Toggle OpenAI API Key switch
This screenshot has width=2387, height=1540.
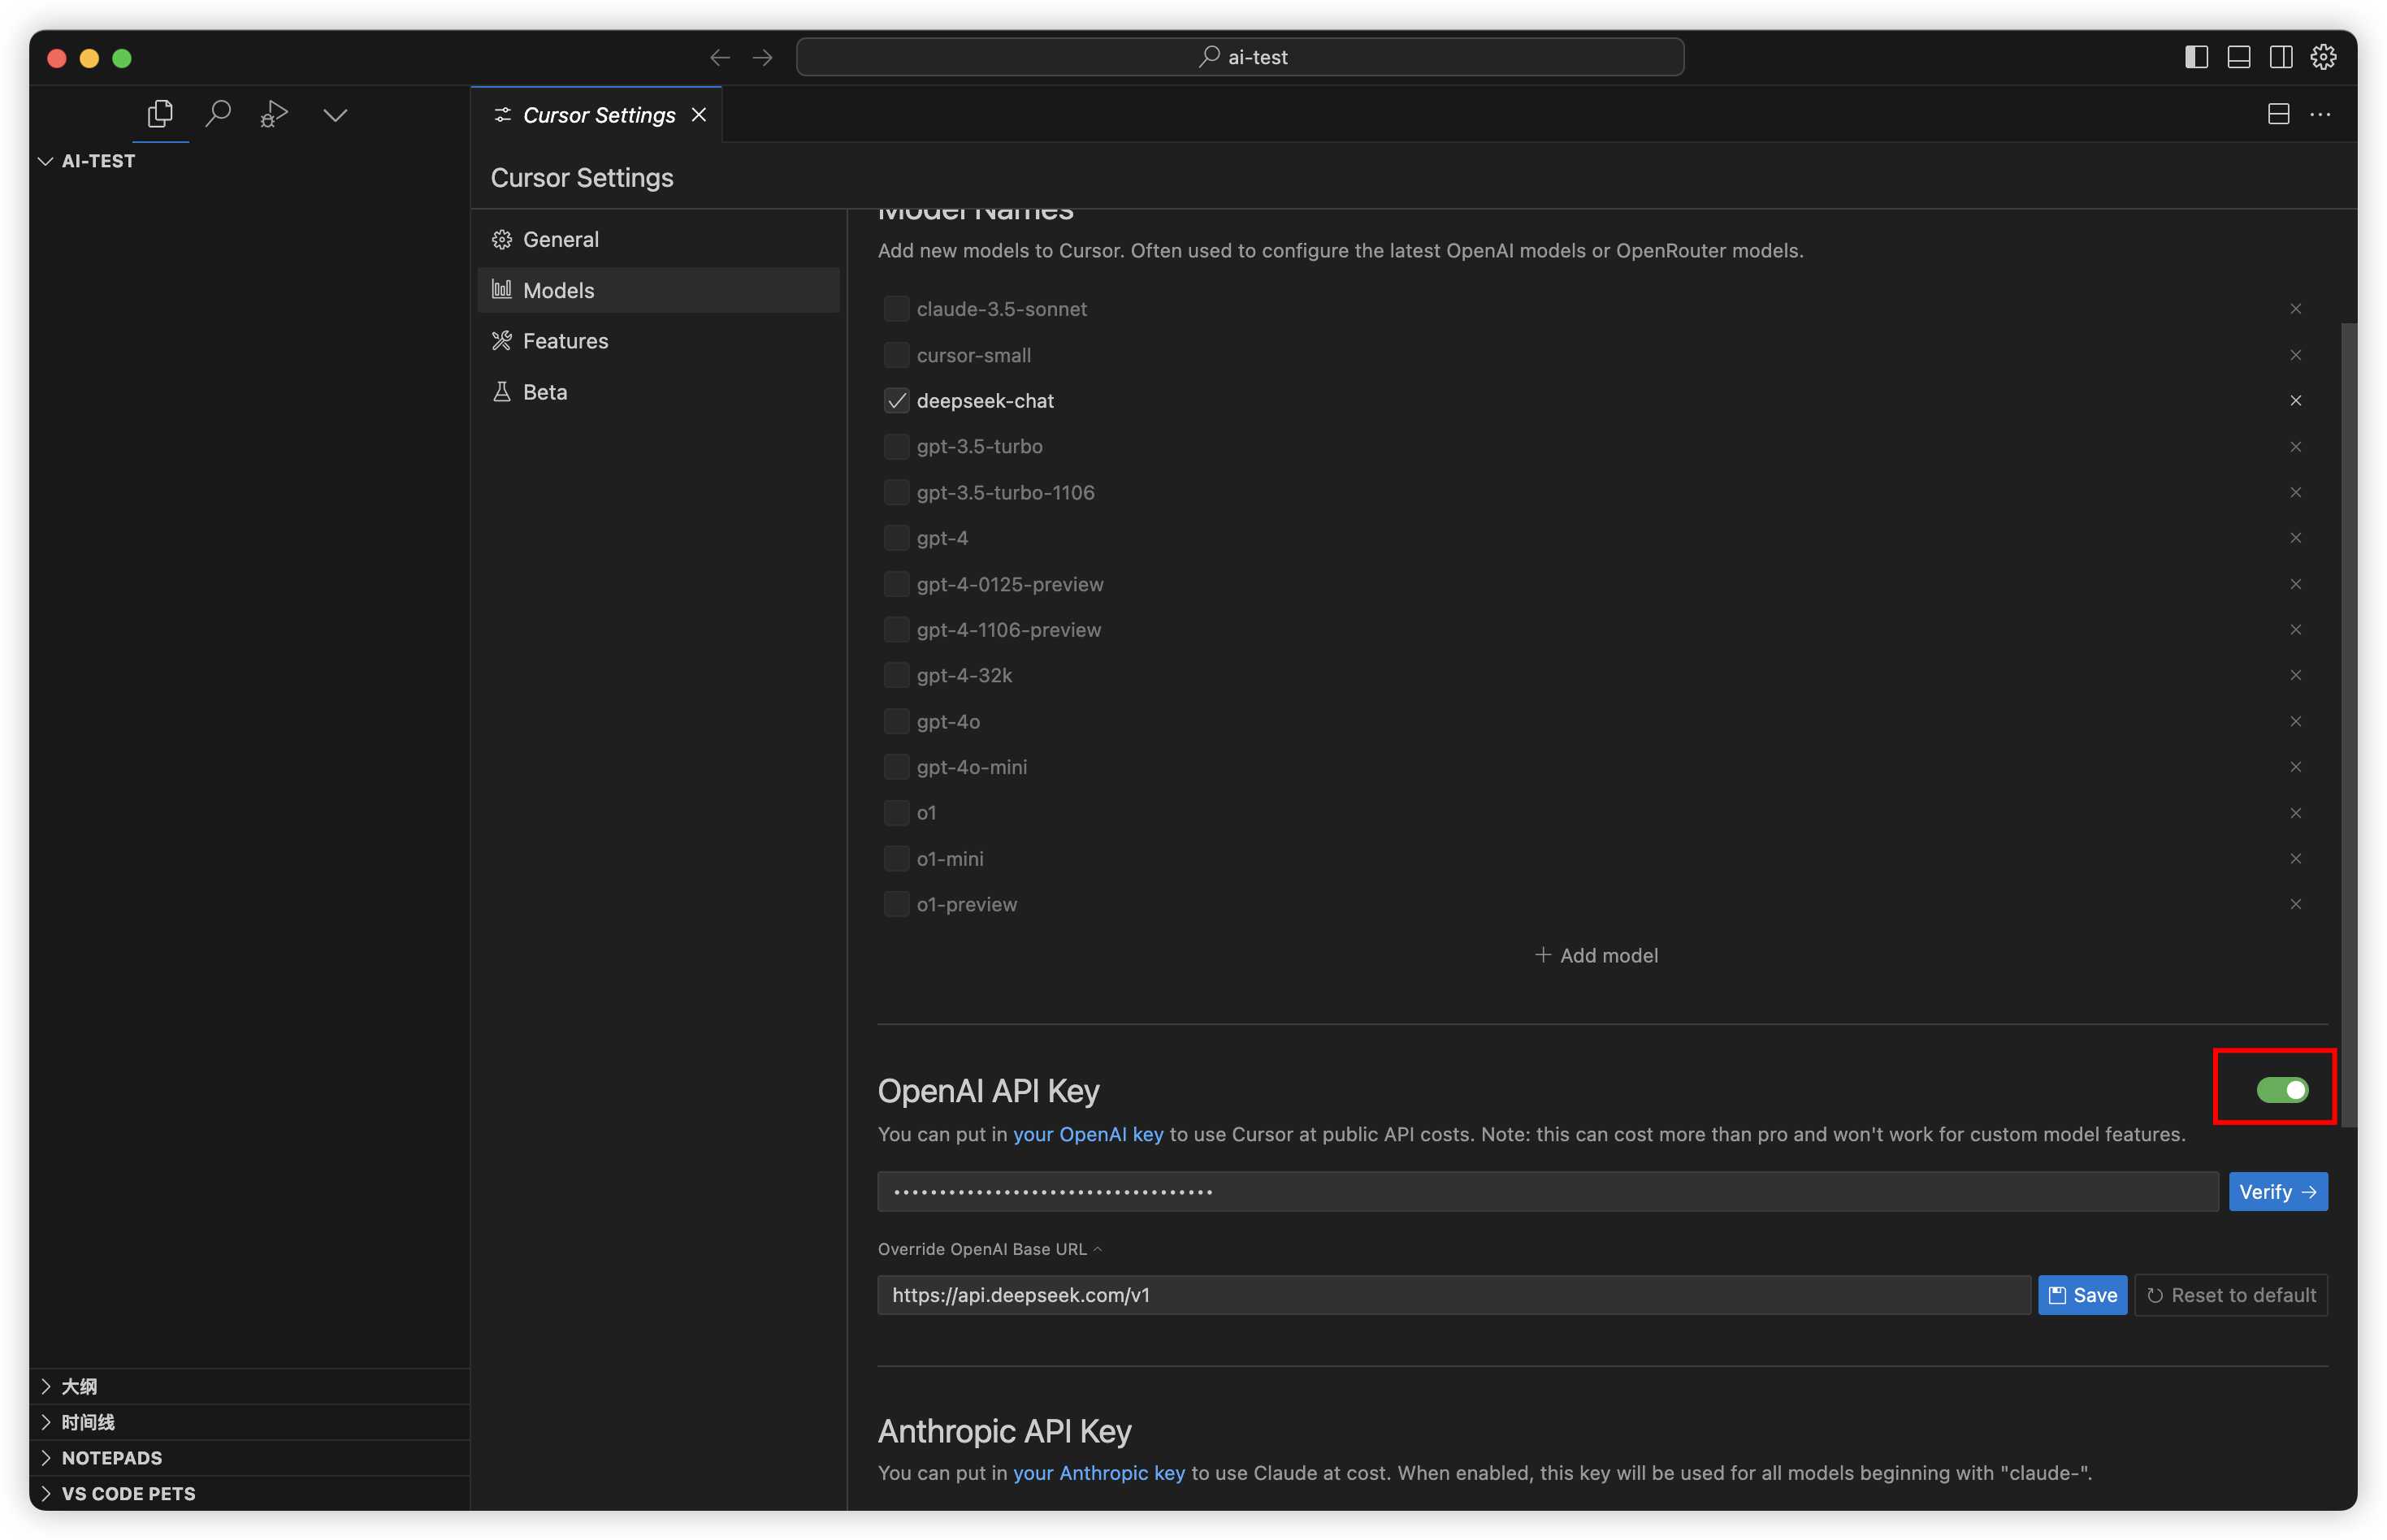click(2281, 1090)
